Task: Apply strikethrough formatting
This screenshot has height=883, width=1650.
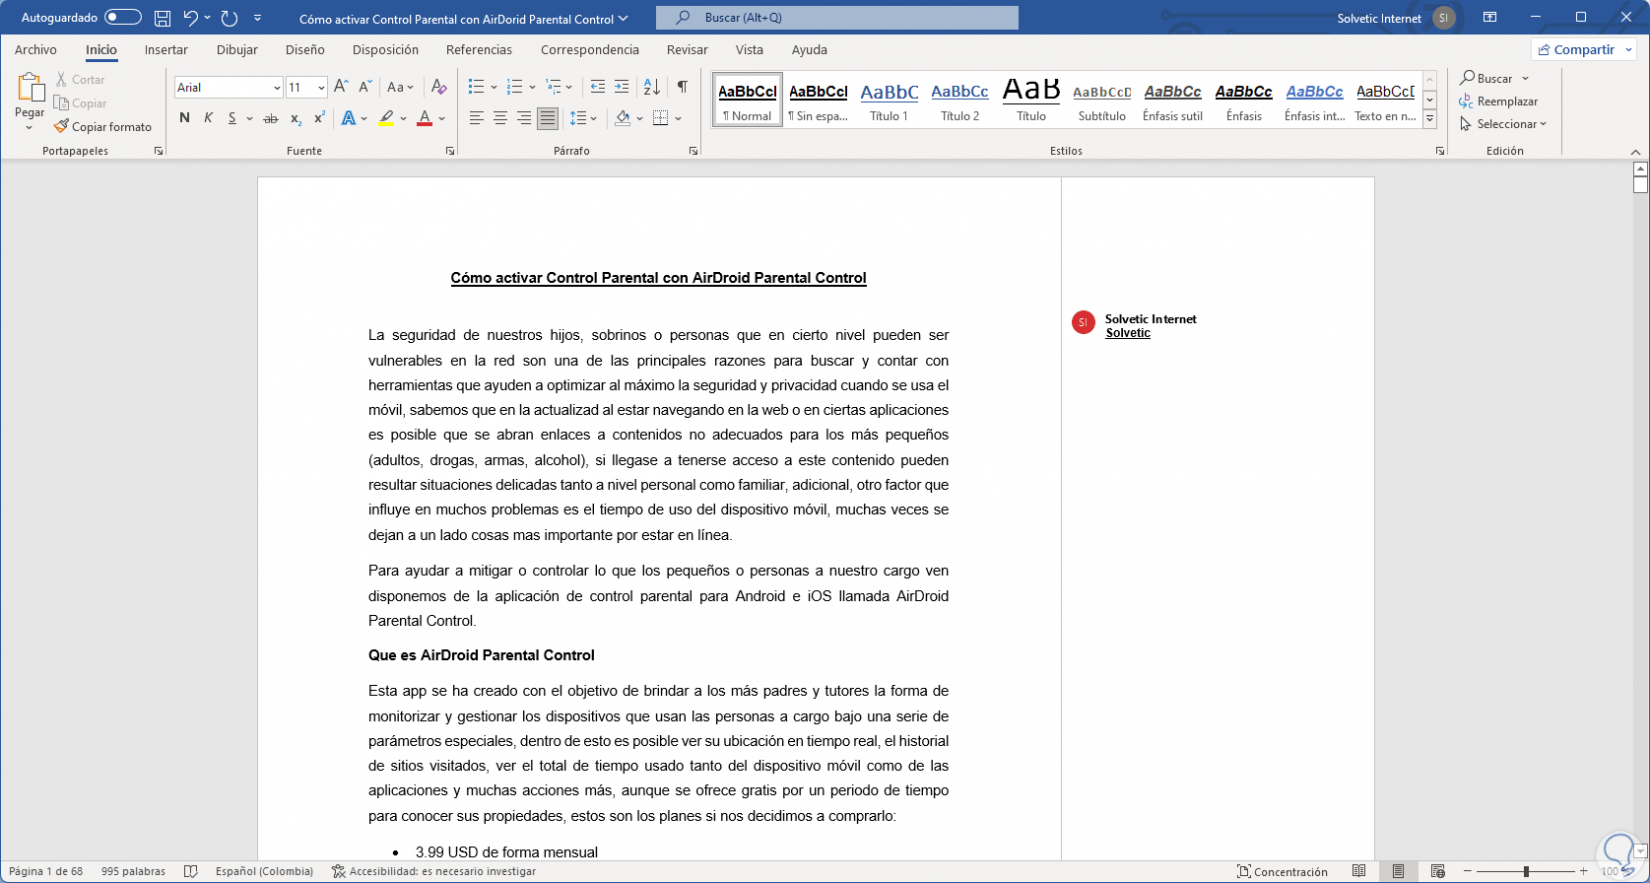Action: point(270,118)
